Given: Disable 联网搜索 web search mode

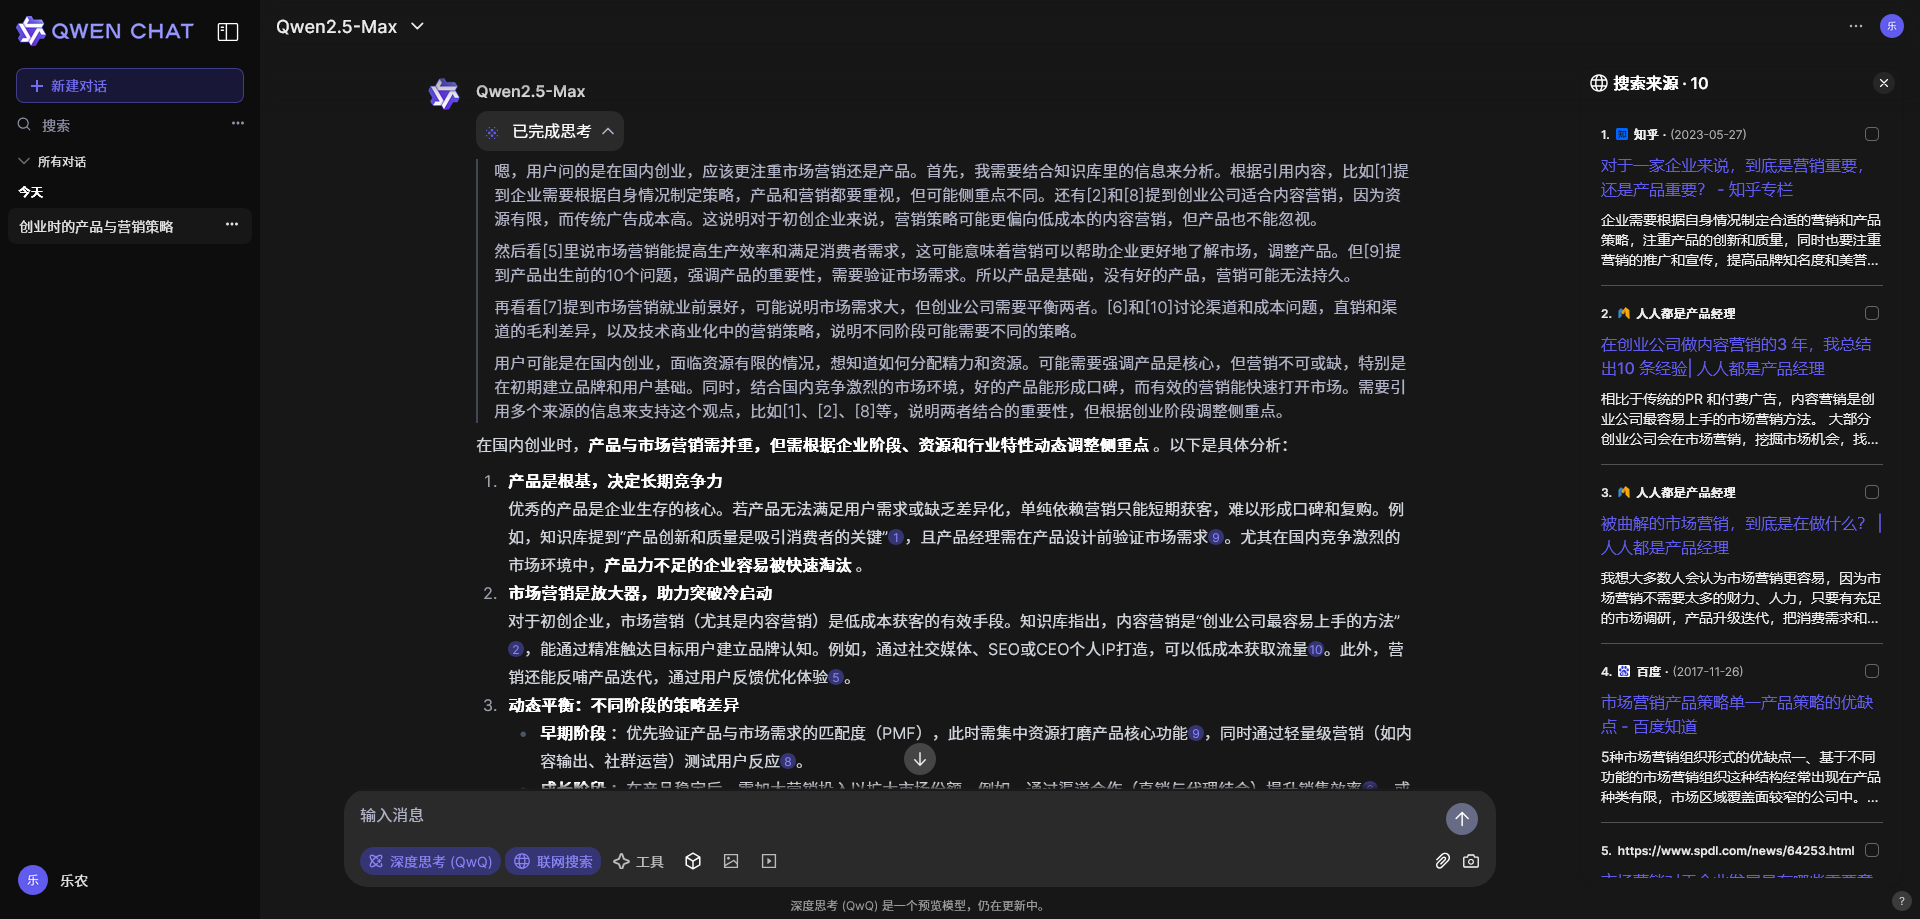Looking at the screenshot, I should click(x=552, y=861).
